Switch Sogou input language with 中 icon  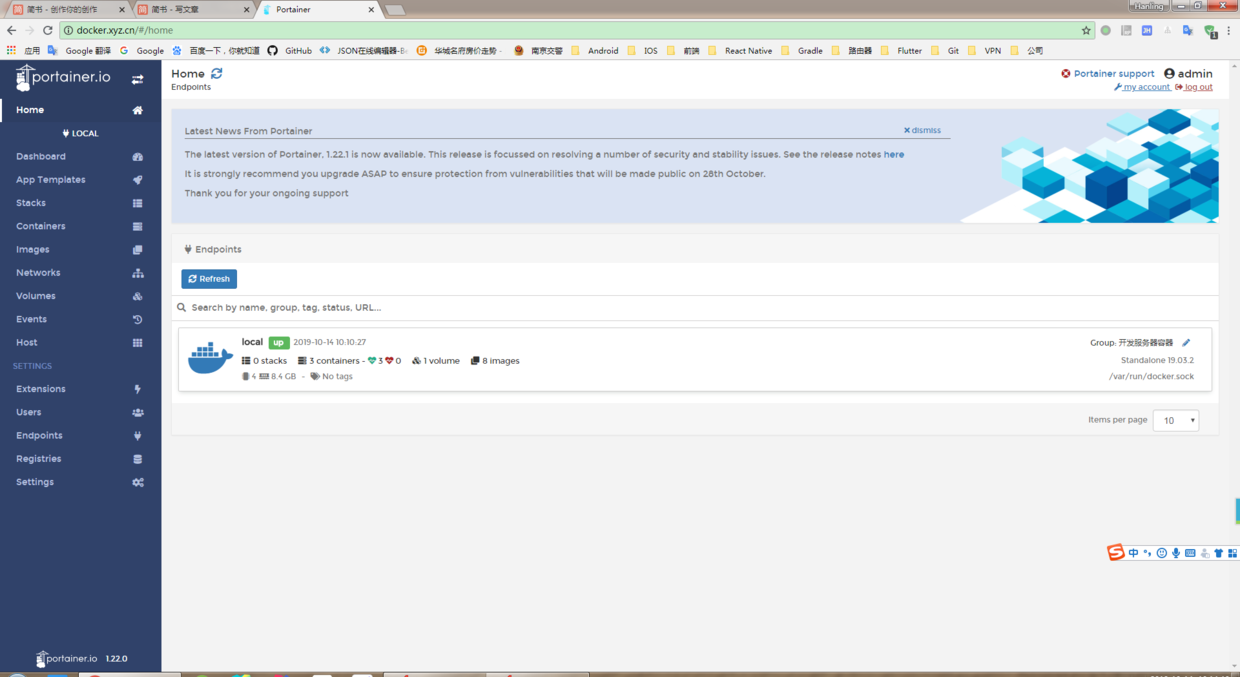pos(1133,553)
